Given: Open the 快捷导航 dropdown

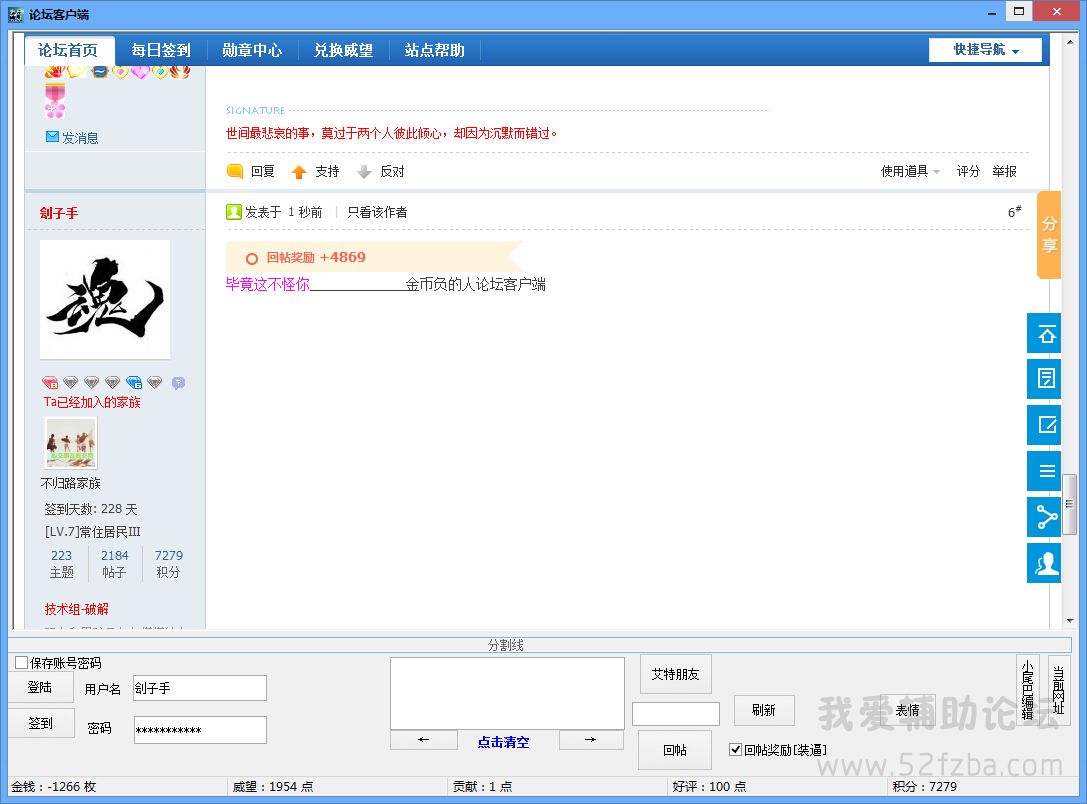Looking at the screenshot, I should click(x=985, y=50).
